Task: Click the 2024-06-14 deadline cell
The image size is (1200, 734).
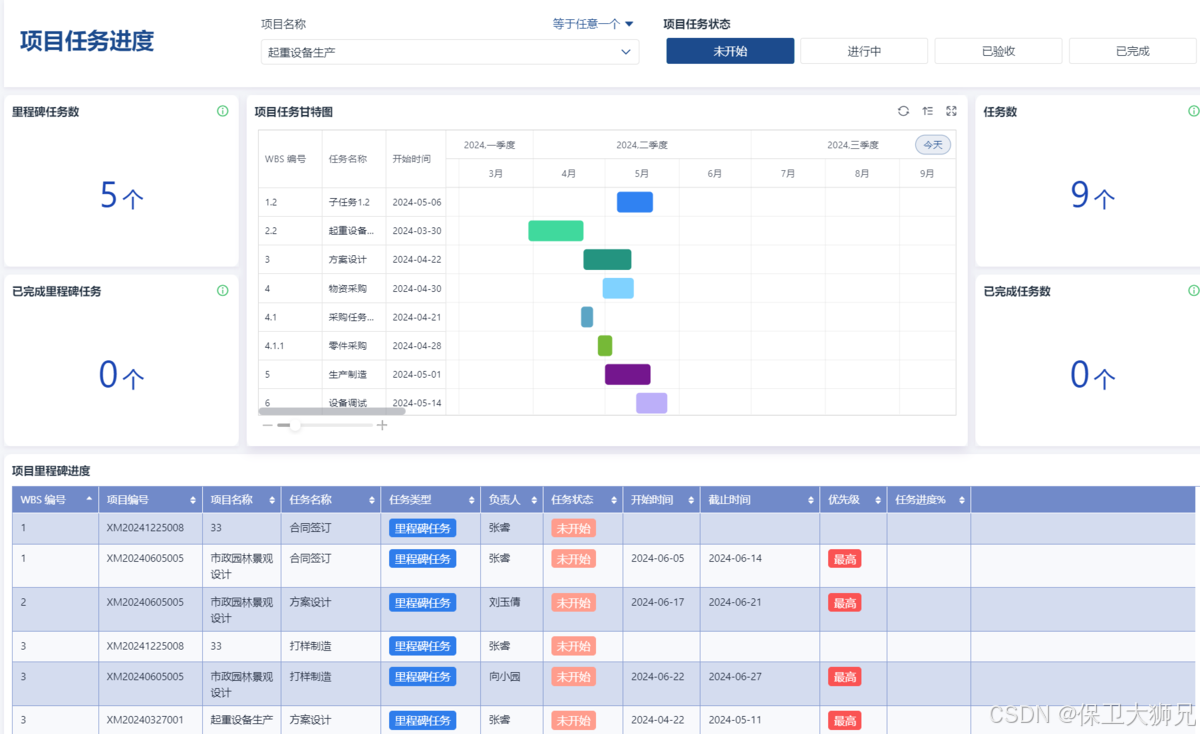Action: [735, 558]
